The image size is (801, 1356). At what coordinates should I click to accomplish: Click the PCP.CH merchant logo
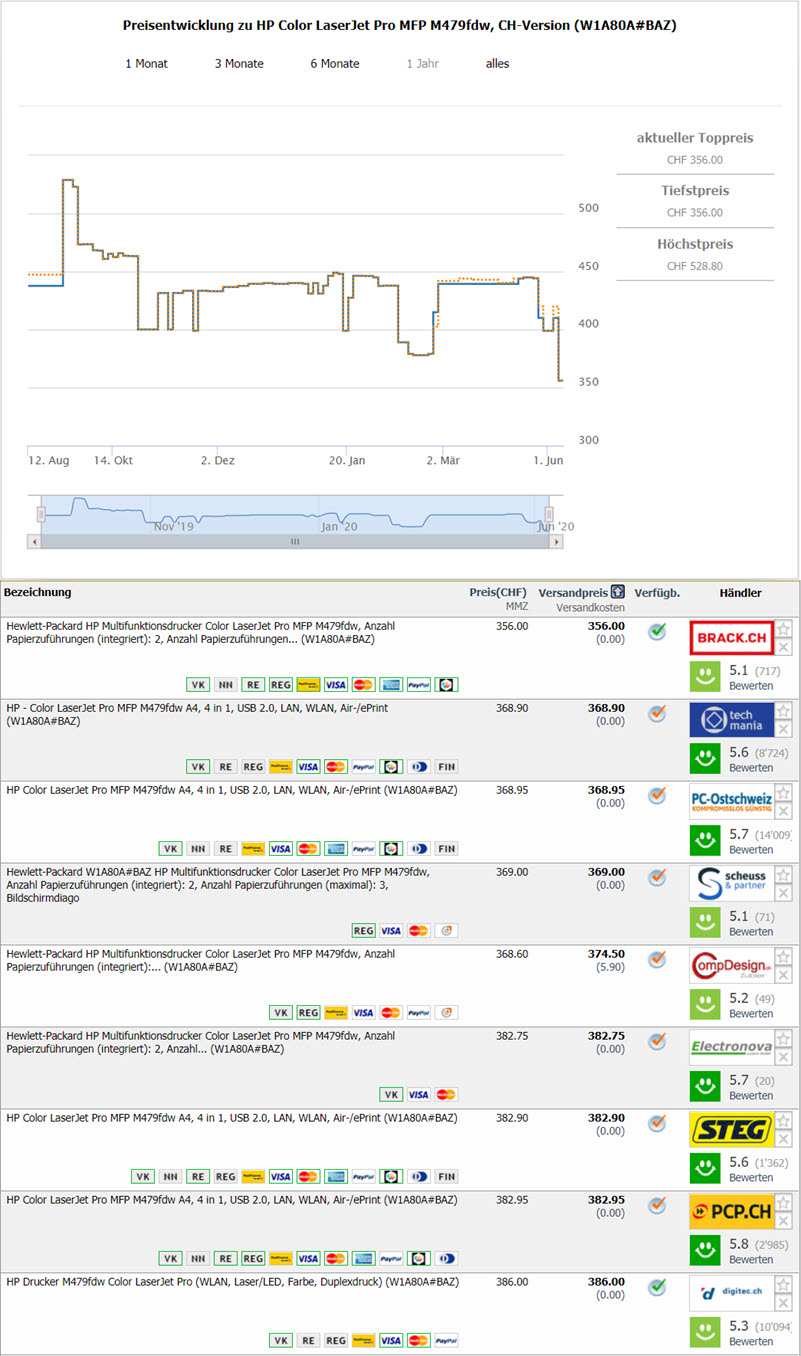[x=731, y=1212]
